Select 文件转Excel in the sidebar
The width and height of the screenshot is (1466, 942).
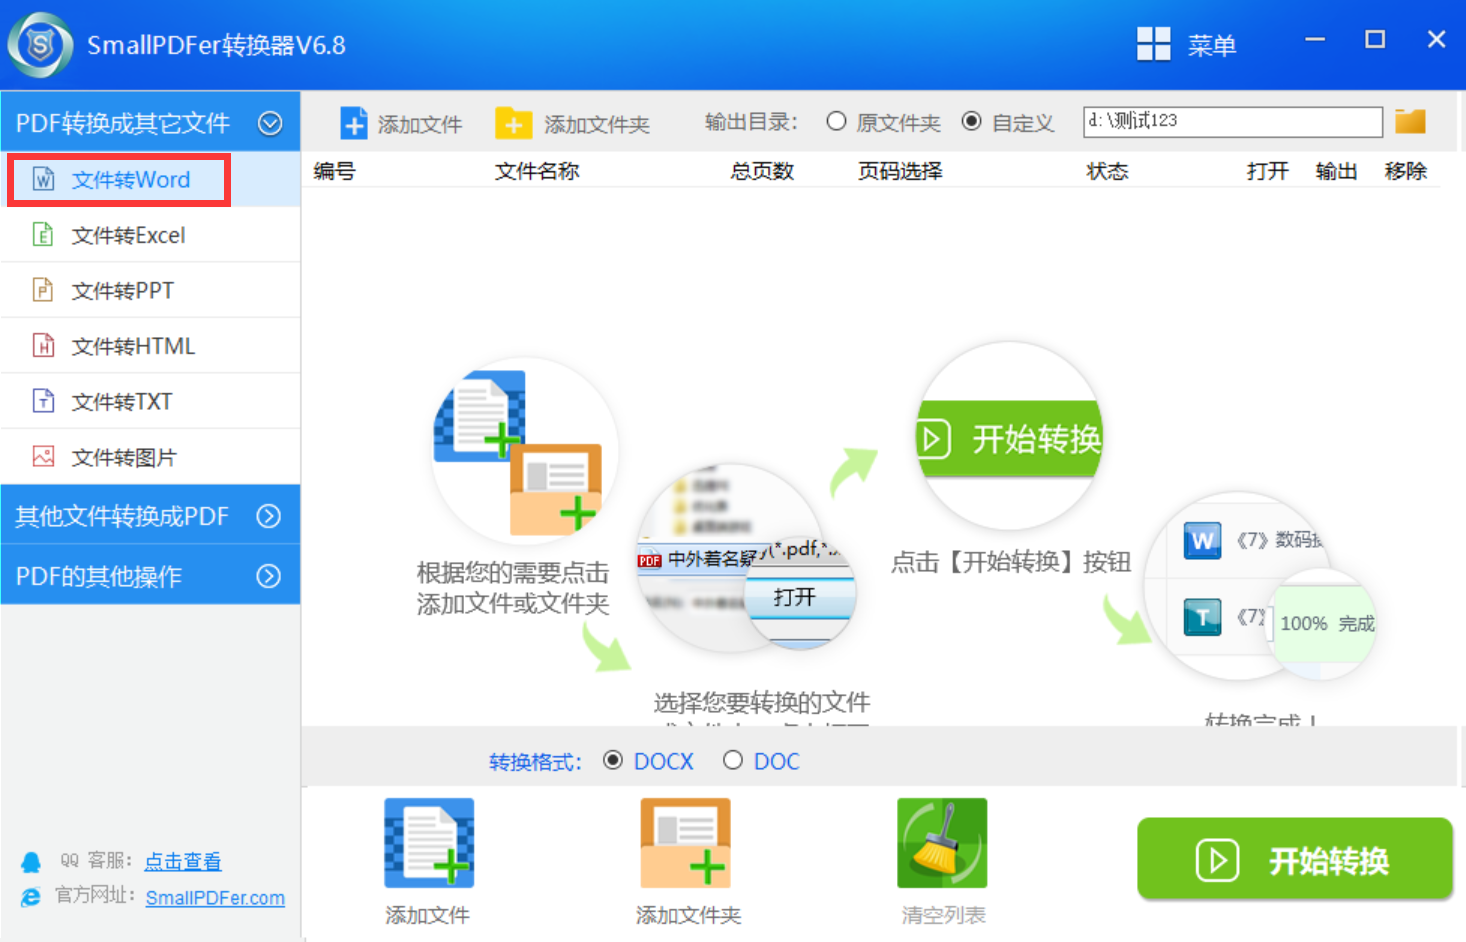[x=128, y=235]
